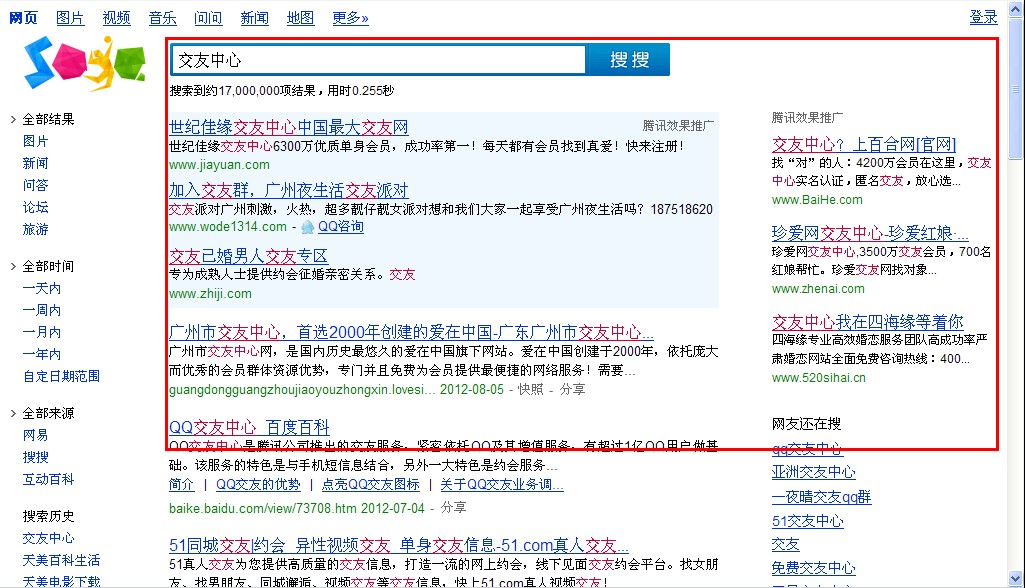This screenshot has height=588, width=1025.
Task: Click the blue 搜搜 search button
Action: coord(629,60)
